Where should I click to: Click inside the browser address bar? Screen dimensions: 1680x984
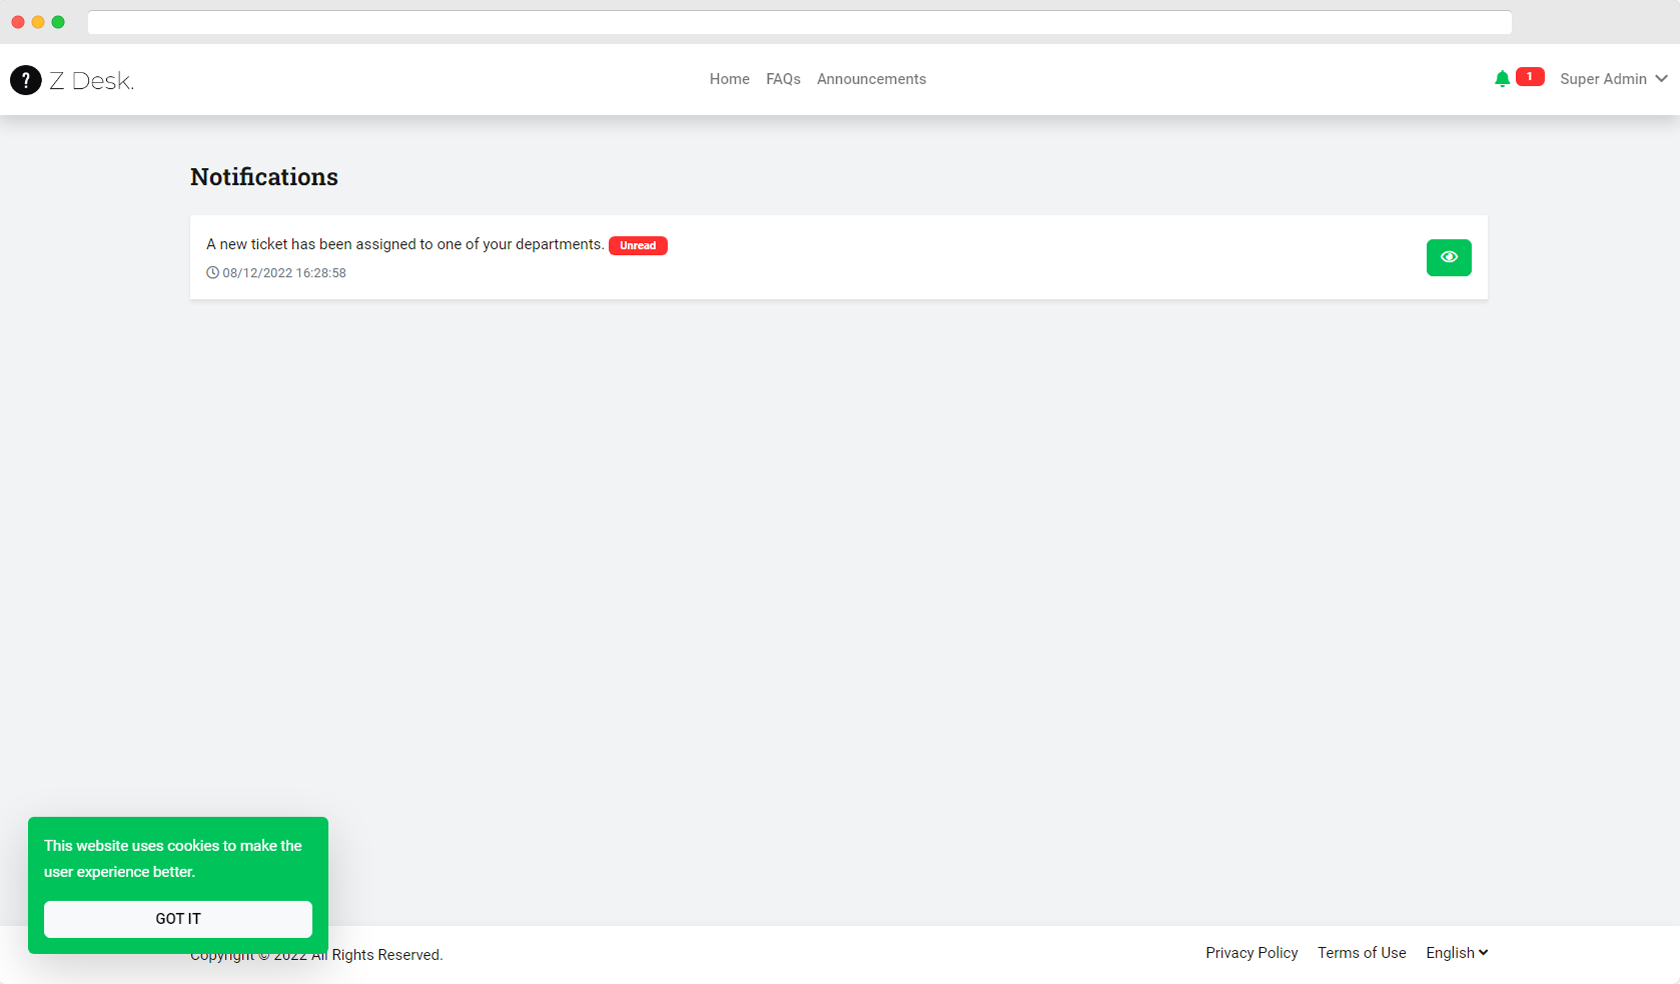800,21
